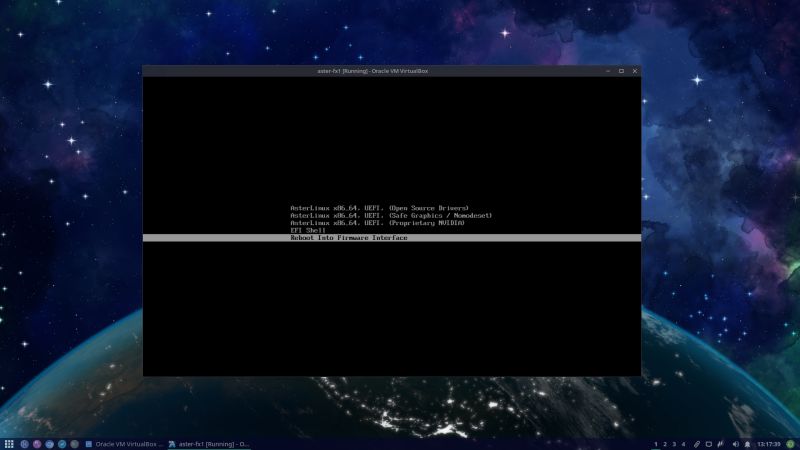800x450 pixels.
Task: Switch to workspace 4
Action: tap(683, 444)
